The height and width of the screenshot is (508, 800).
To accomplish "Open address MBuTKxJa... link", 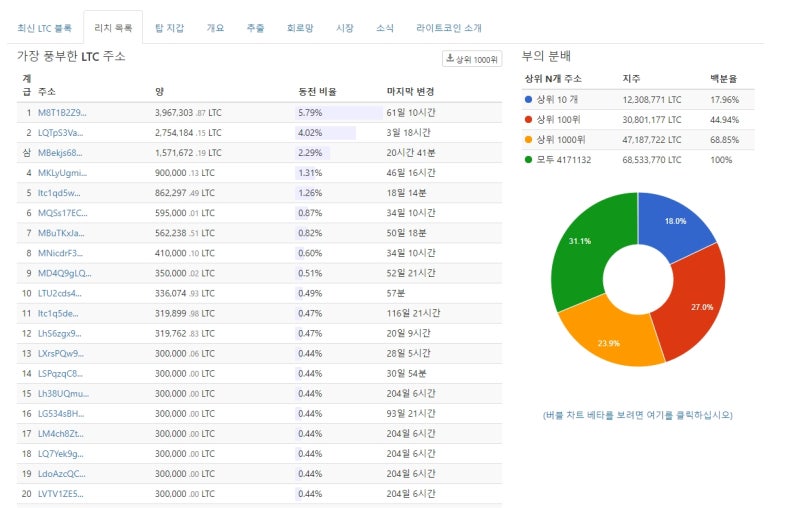I will coord(61,233).
